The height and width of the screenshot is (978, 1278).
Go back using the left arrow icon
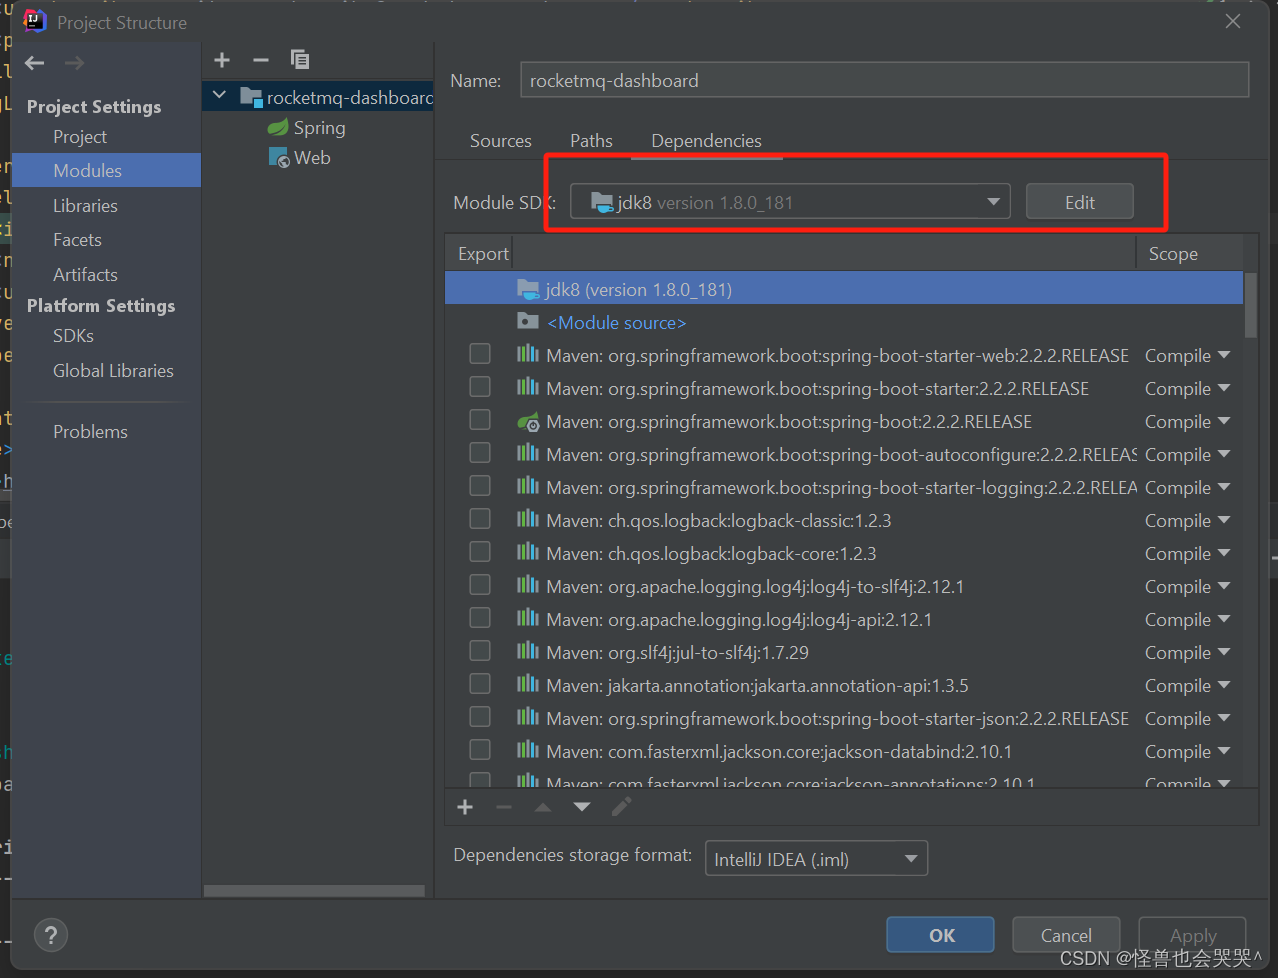35,63
